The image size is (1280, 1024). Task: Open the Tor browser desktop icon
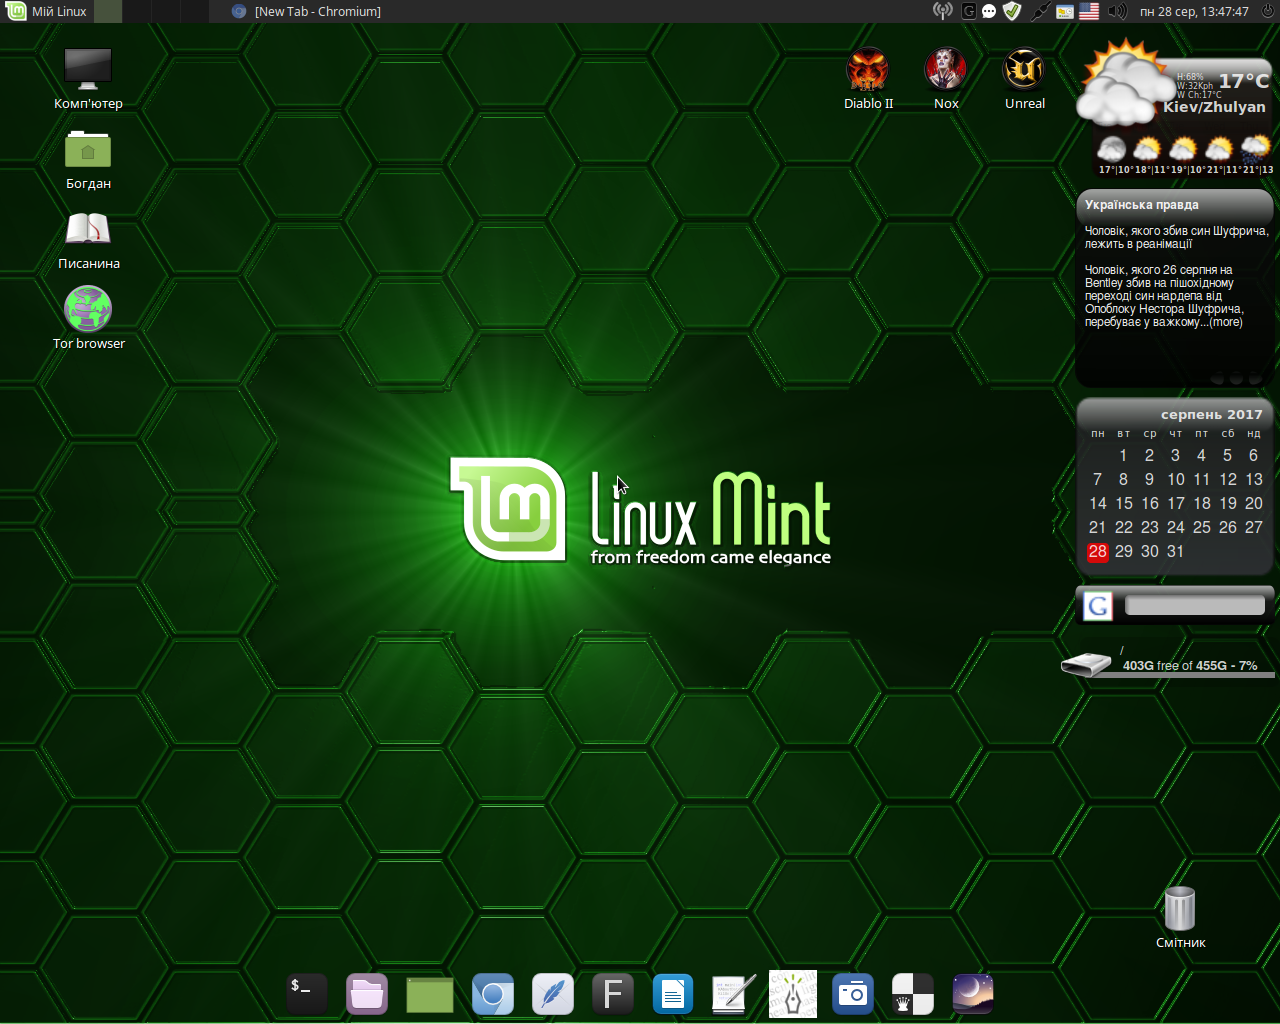88,318
